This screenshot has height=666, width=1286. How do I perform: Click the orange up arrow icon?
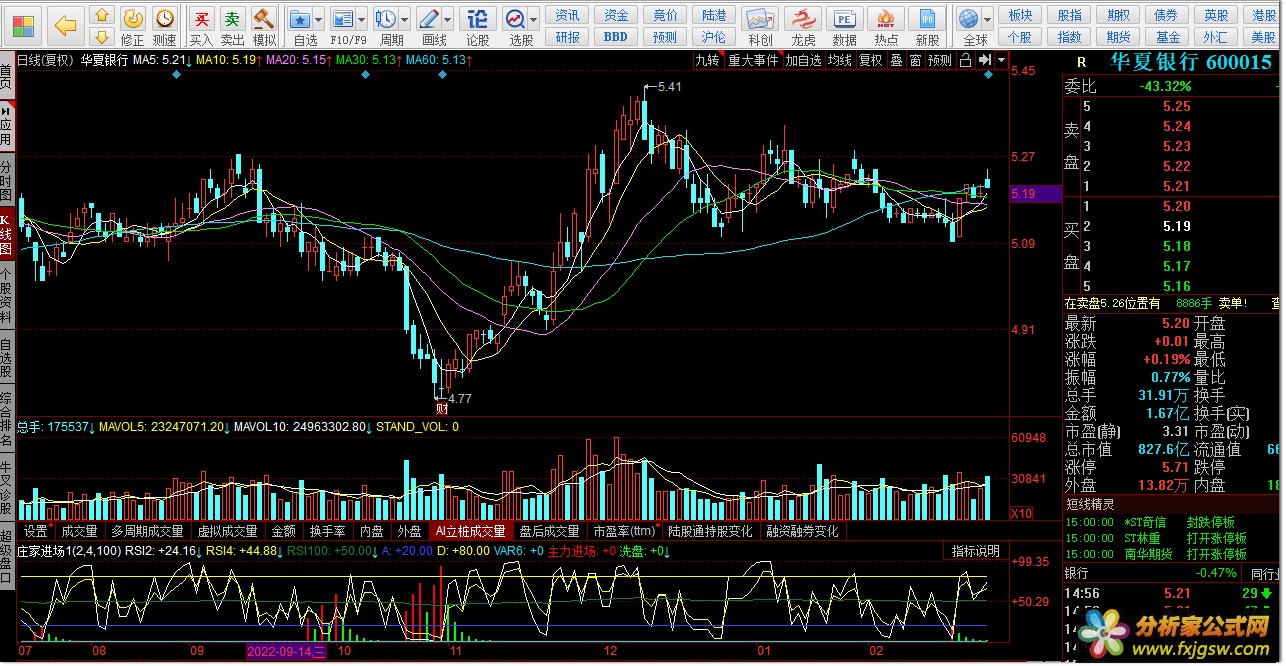coord(102,15)
